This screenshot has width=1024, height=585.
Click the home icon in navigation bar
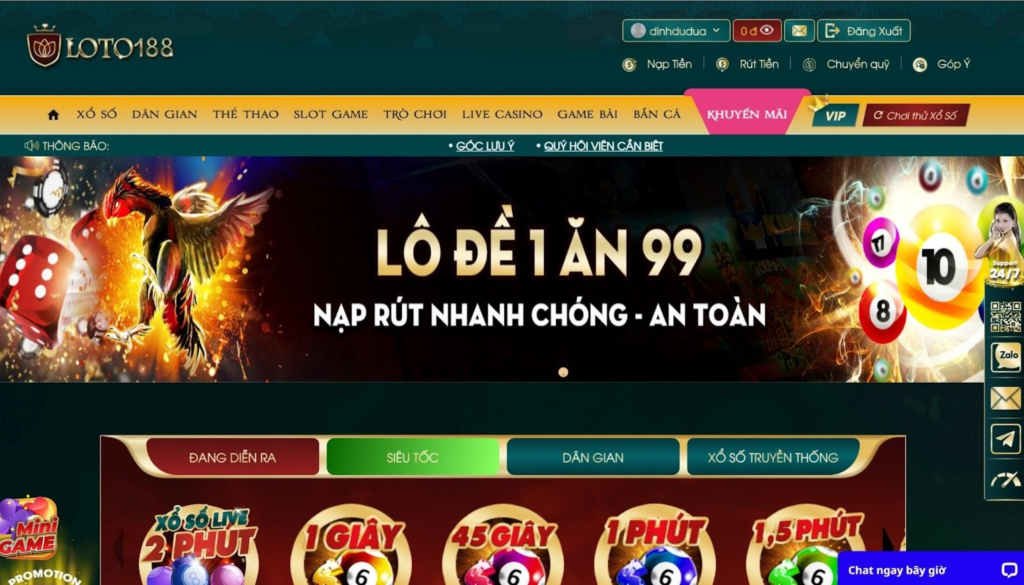(x=54, y=115)
